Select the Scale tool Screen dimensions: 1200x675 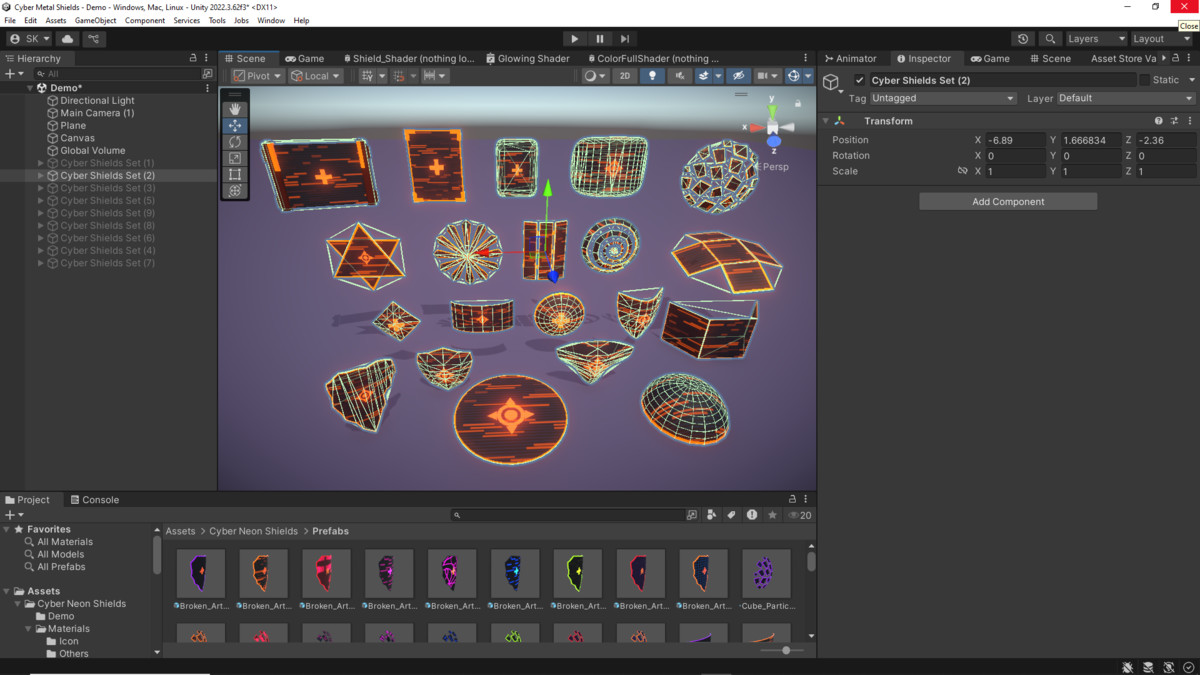[x=235, y=157]
